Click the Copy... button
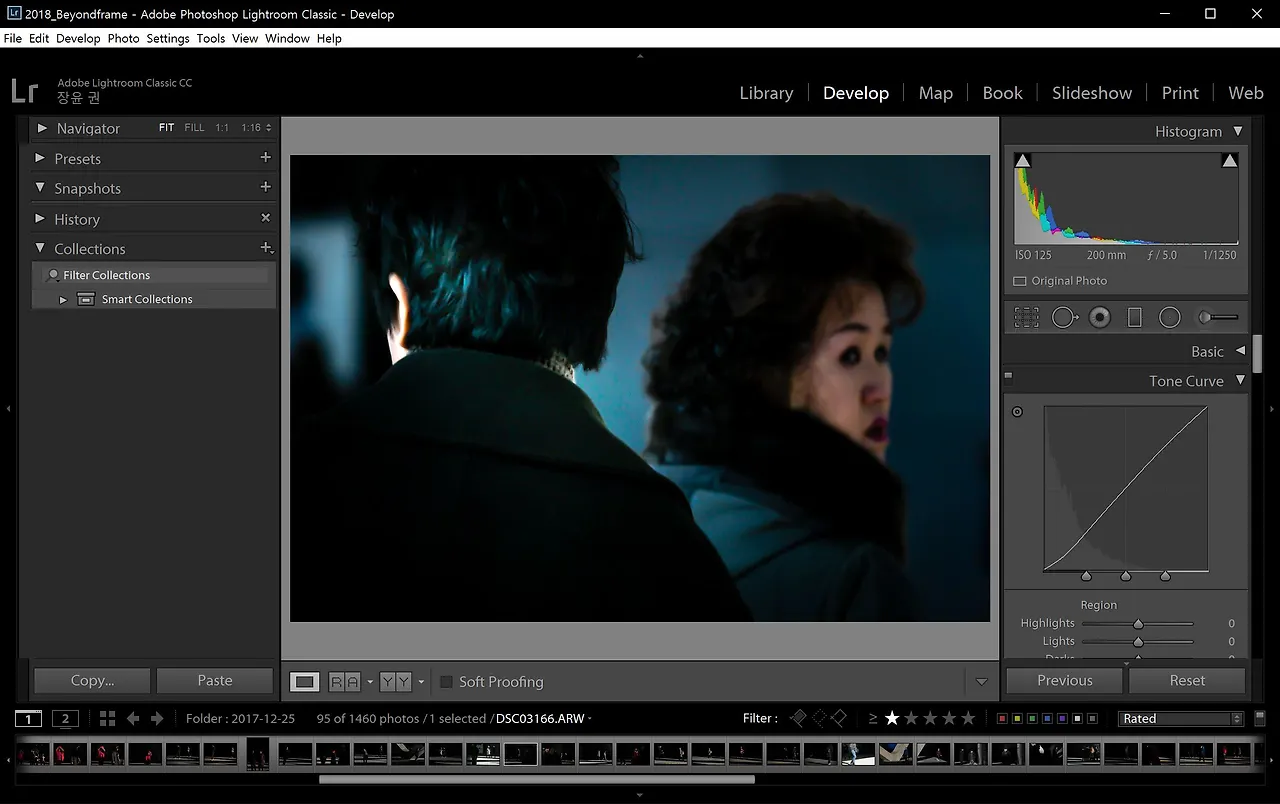 [x=92, y=680]
